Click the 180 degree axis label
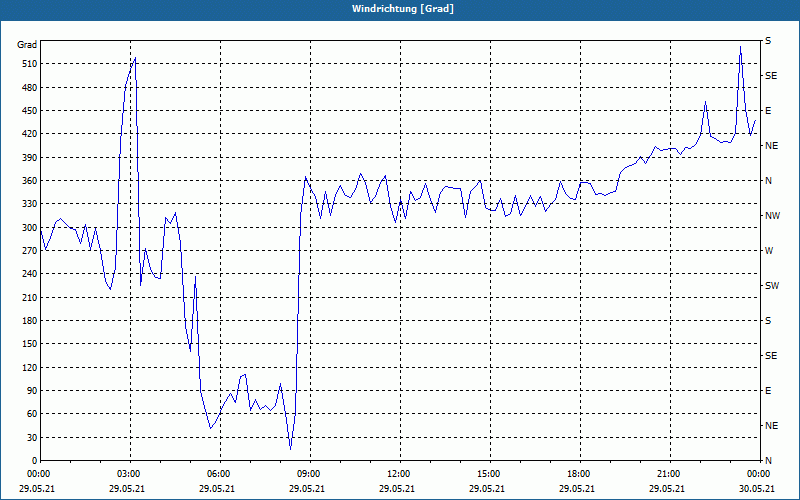This screenshot has height=500, width=800. [30, 320]
